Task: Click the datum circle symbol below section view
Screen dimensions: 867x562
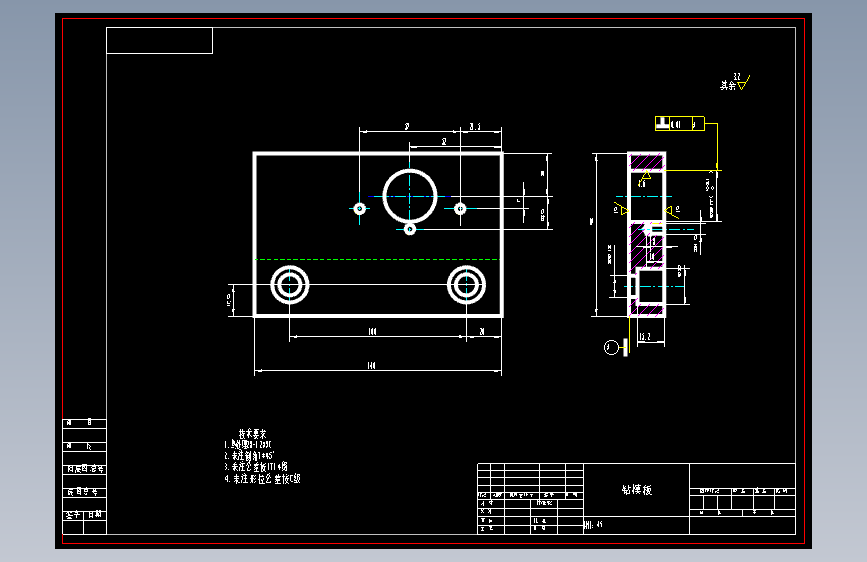Action: tap(611, 347)
